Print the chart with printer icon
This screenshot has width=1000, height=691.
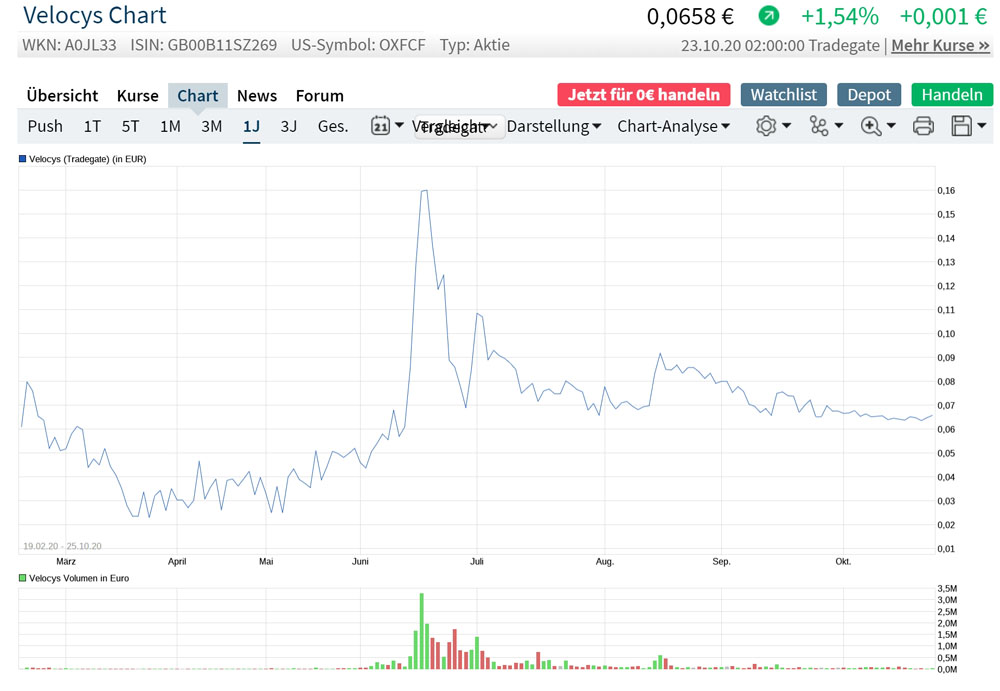tap(923, 126)
